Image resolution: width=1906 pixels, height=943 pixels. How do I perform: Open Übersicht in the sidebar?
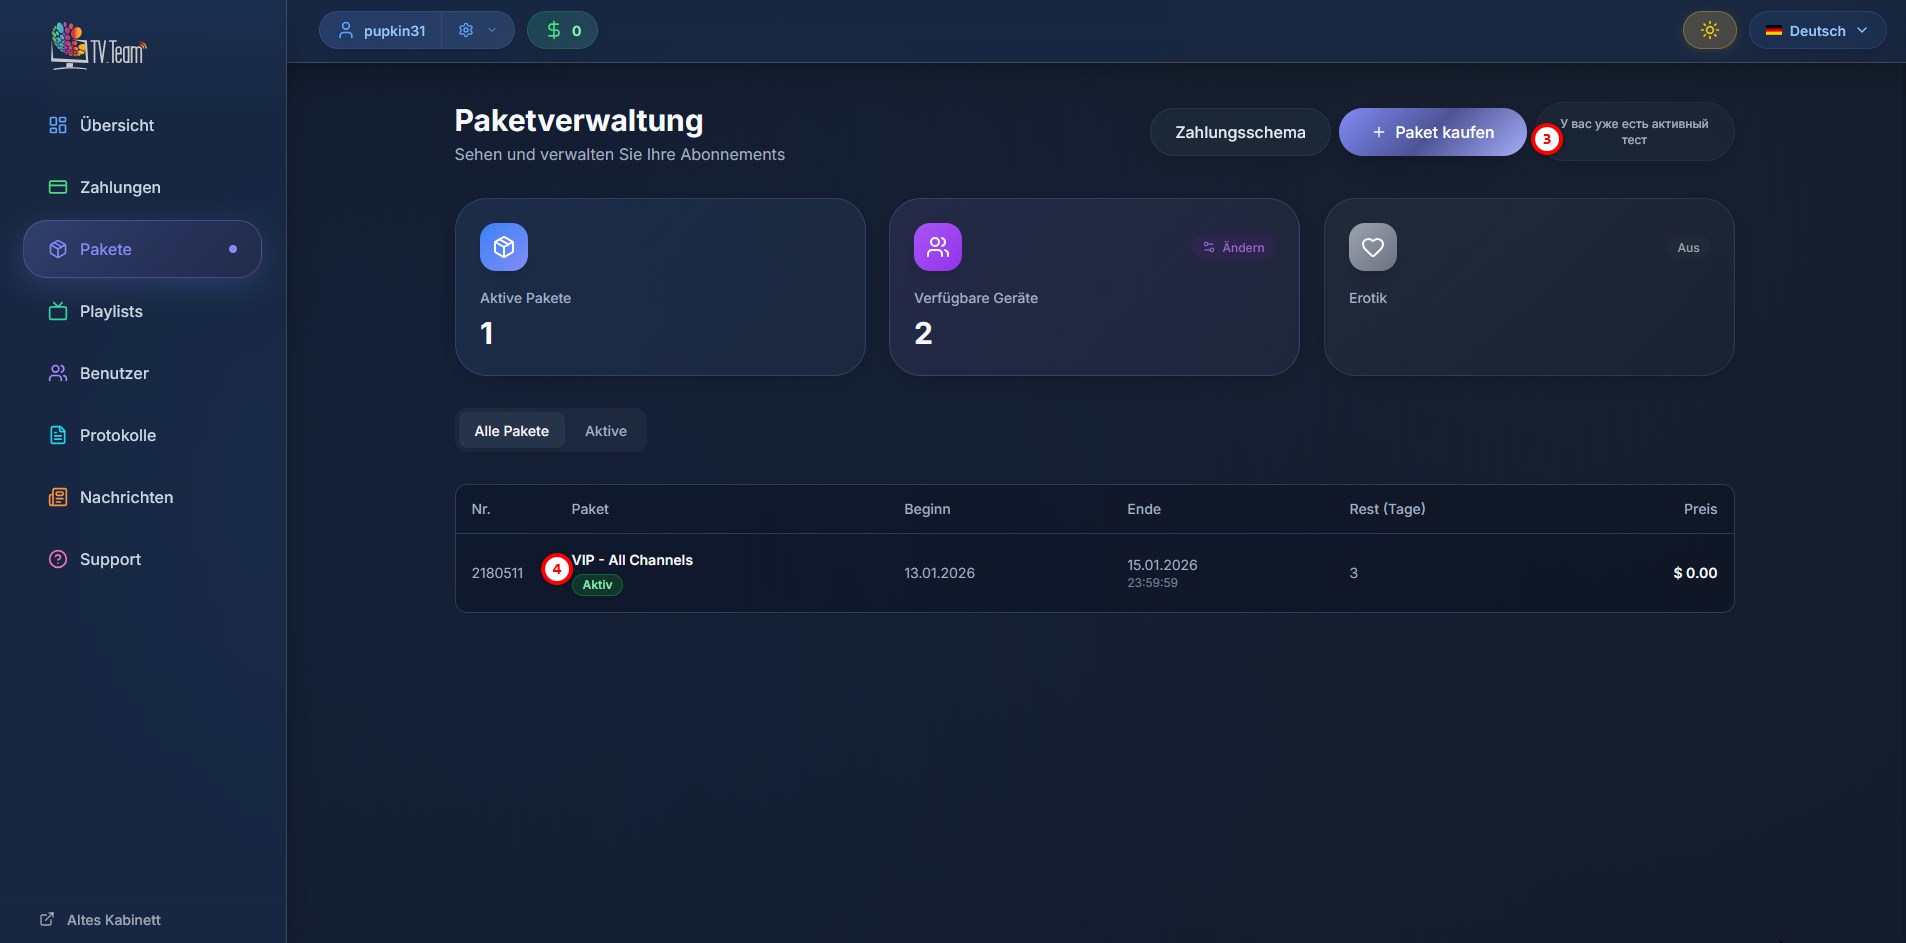(116, 125)
